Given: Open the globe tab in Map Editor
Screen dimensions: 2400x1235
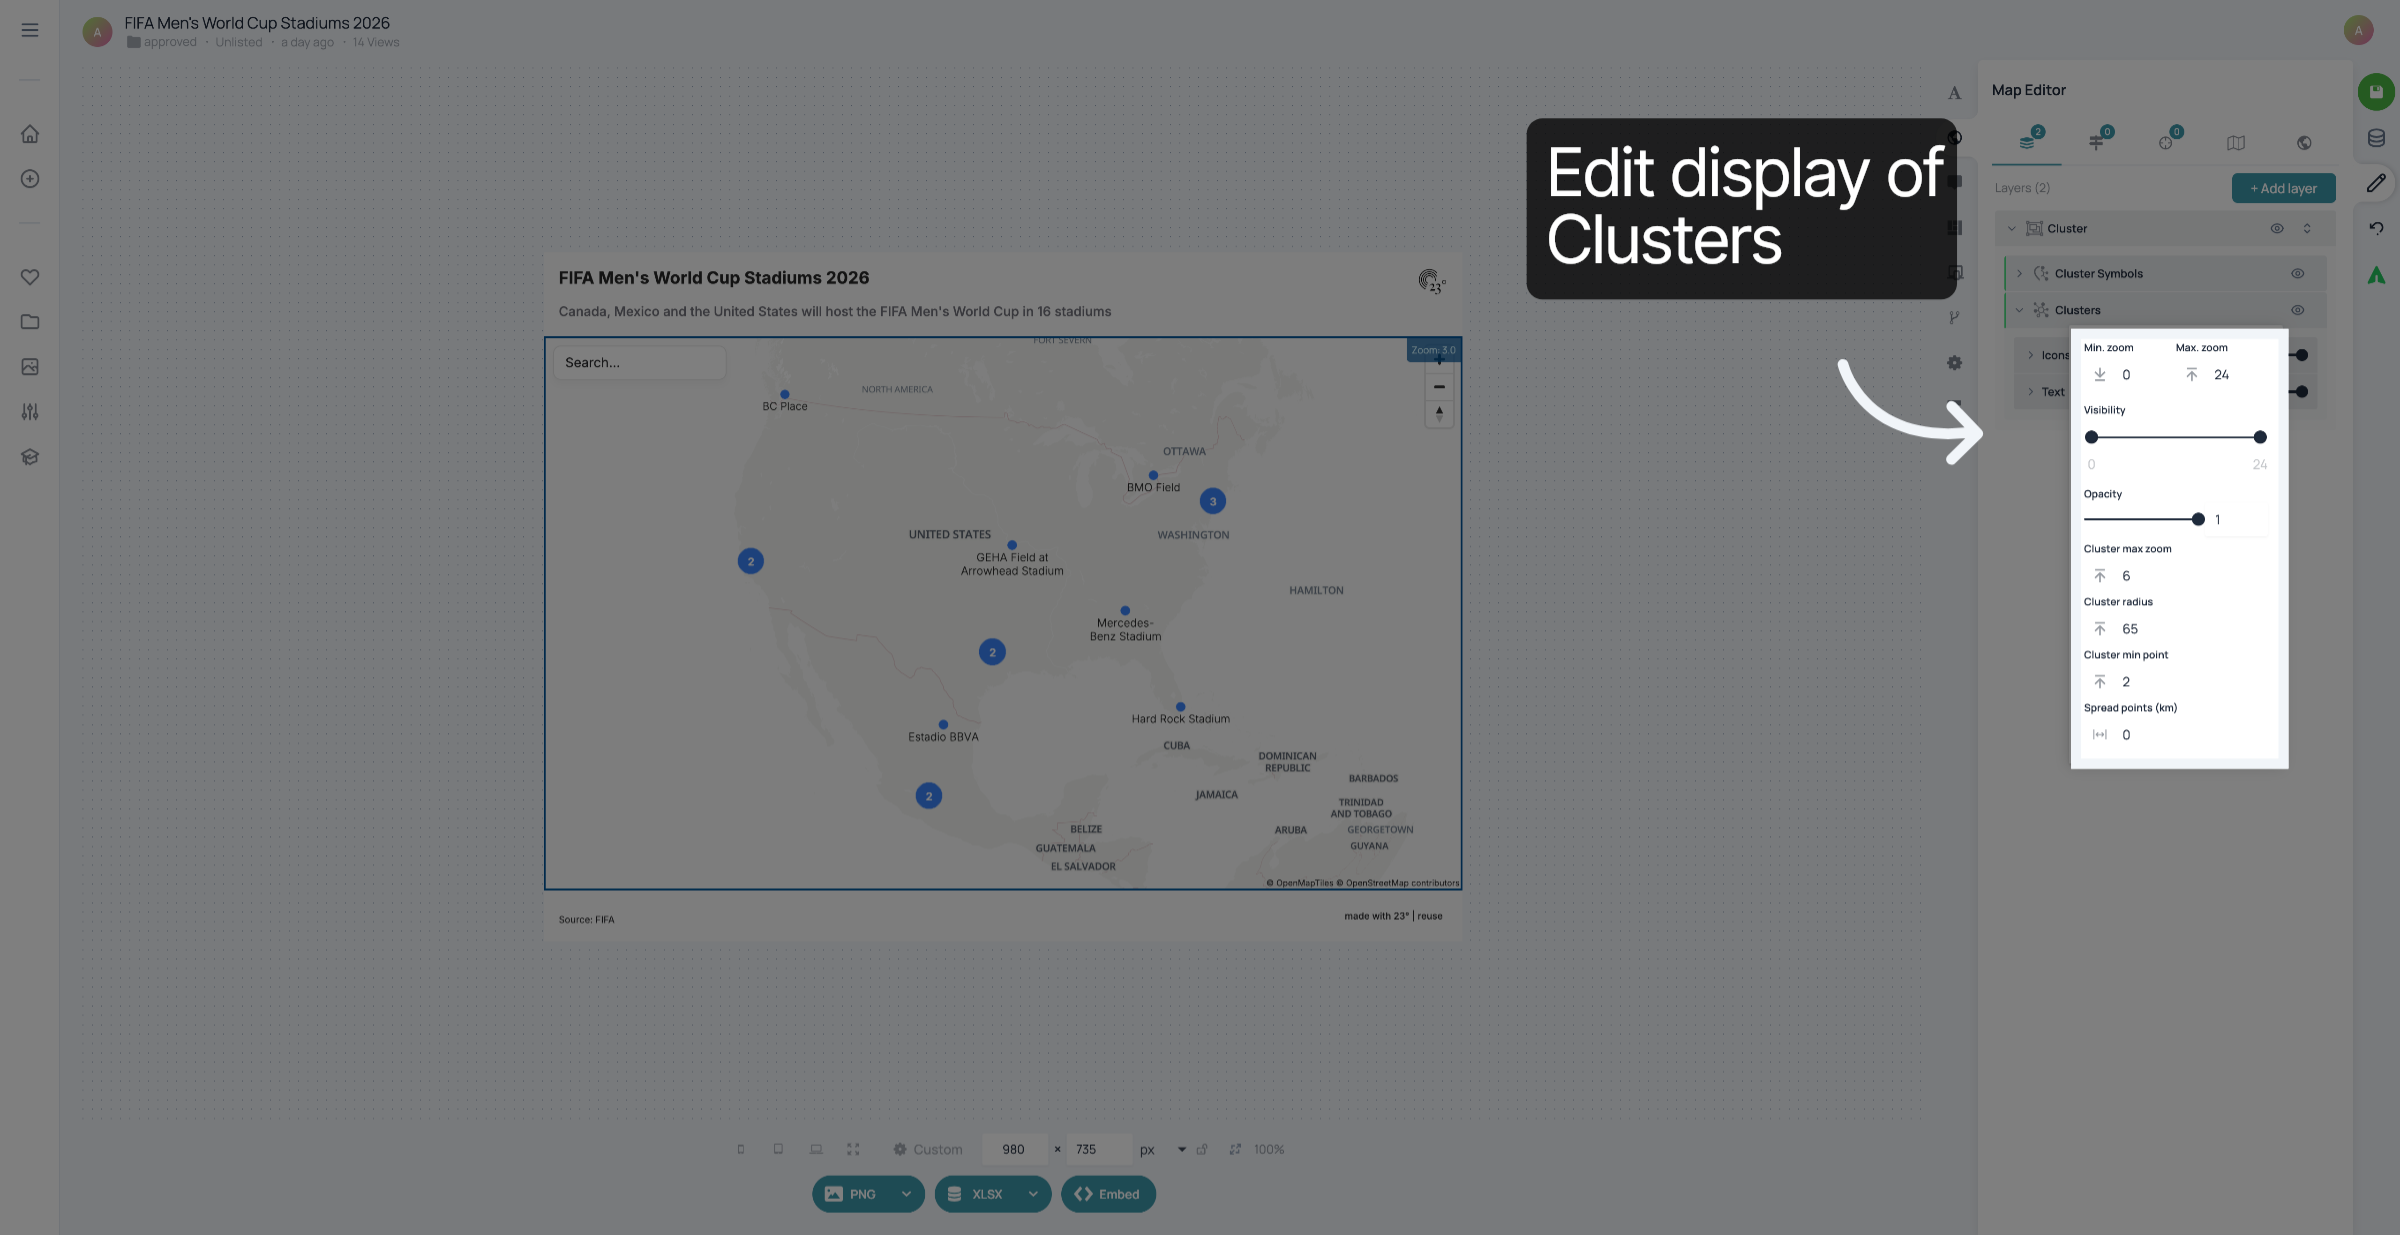Looking at the screenshot, I should 2304,143.
